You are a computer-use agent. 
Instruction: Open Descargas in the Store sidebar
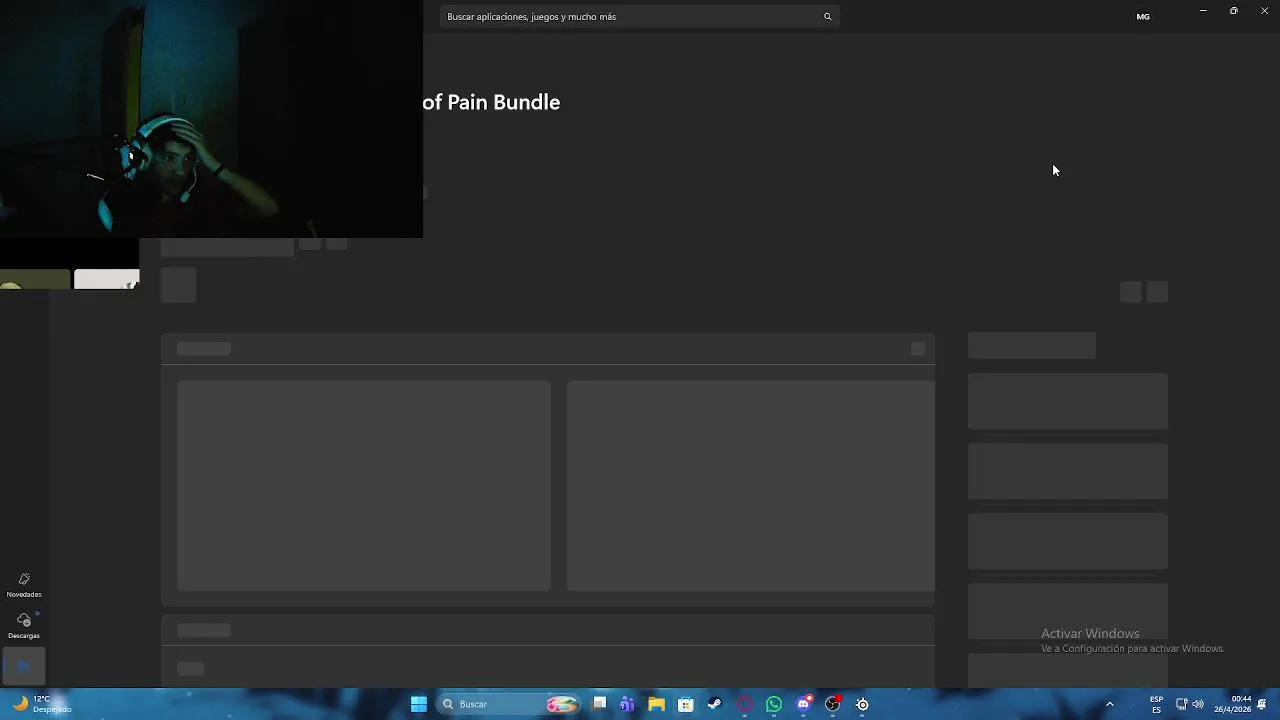[x=24, y=626]
